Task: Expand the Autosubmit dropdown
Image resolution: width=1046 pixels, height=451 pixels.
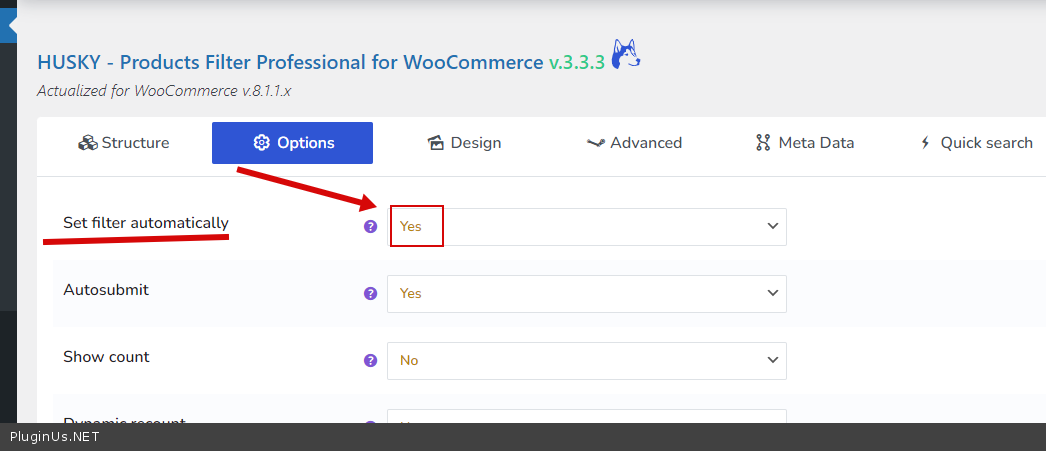Action: (x=586, y=294)
